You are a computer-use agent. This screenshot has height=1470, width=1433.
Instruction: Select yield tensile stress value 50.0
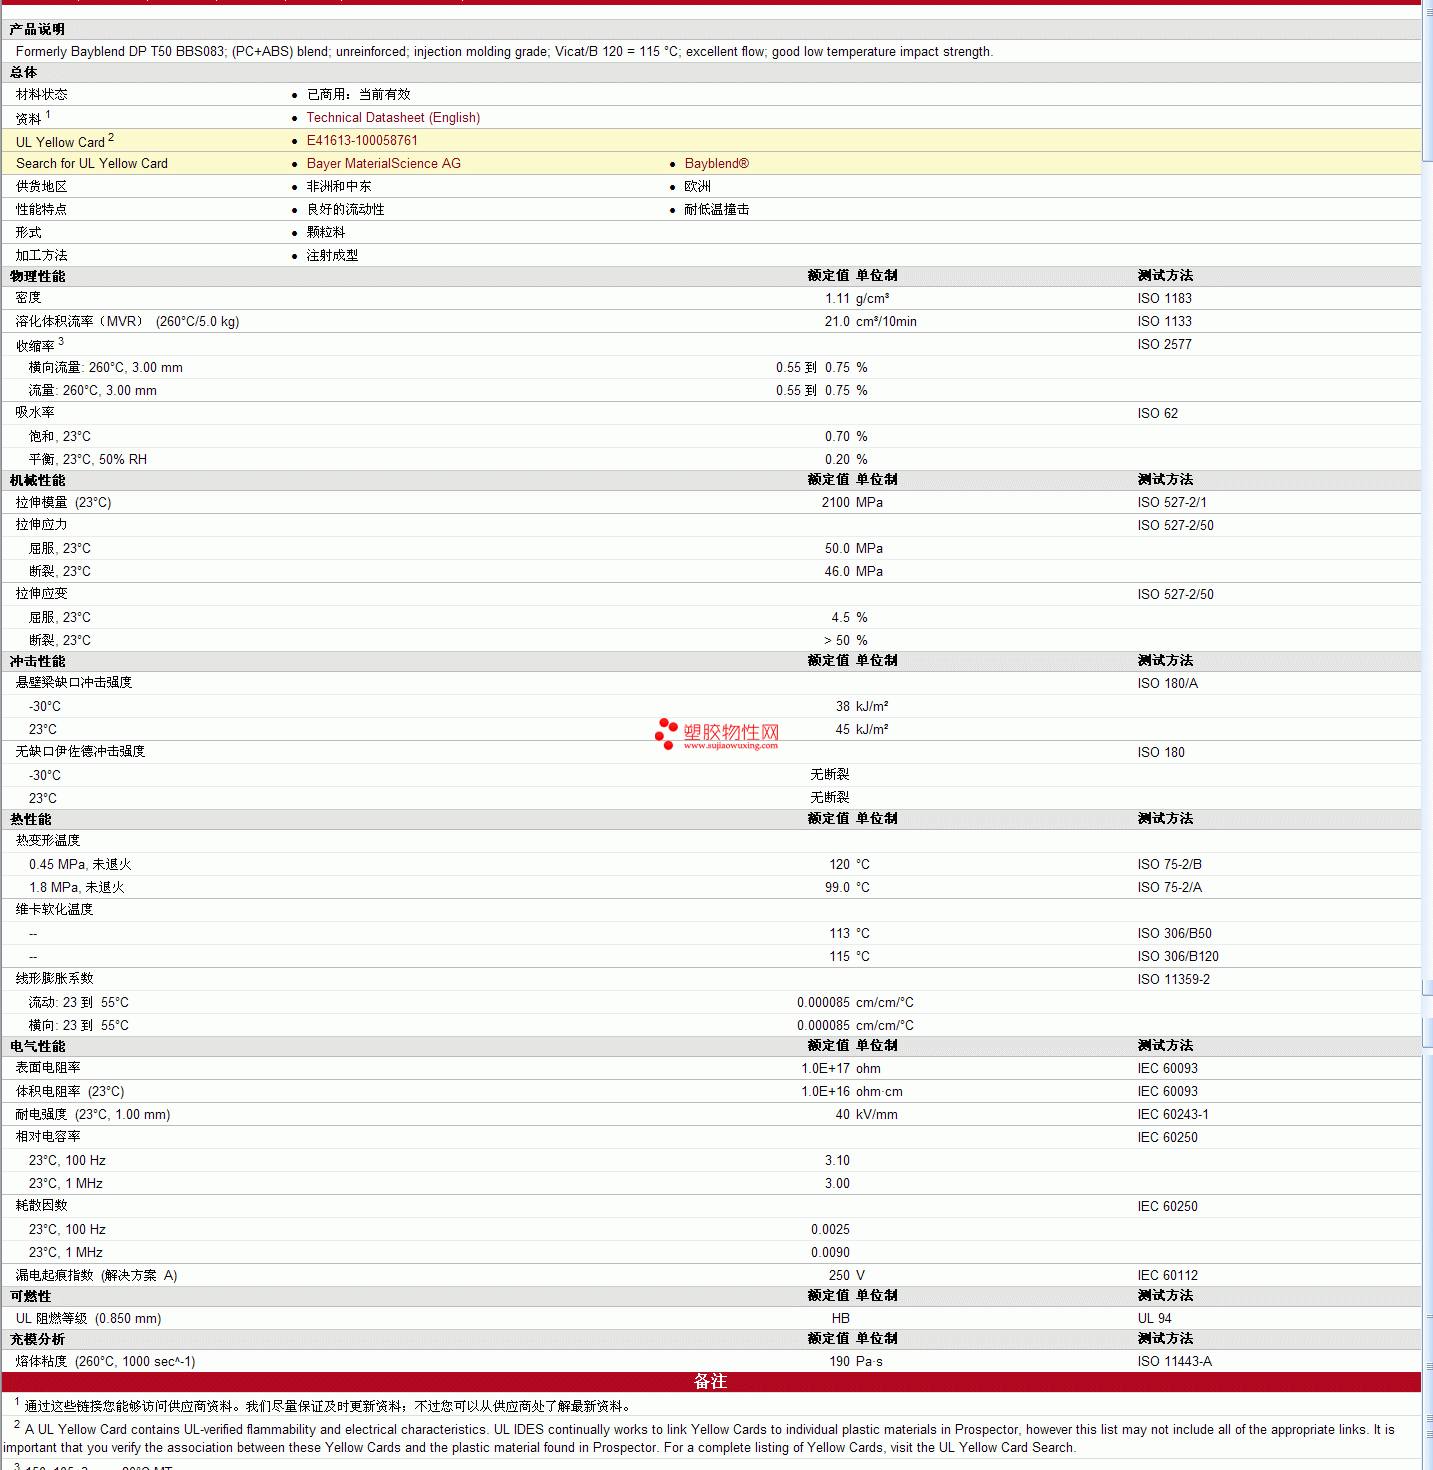tap(837, 549)
